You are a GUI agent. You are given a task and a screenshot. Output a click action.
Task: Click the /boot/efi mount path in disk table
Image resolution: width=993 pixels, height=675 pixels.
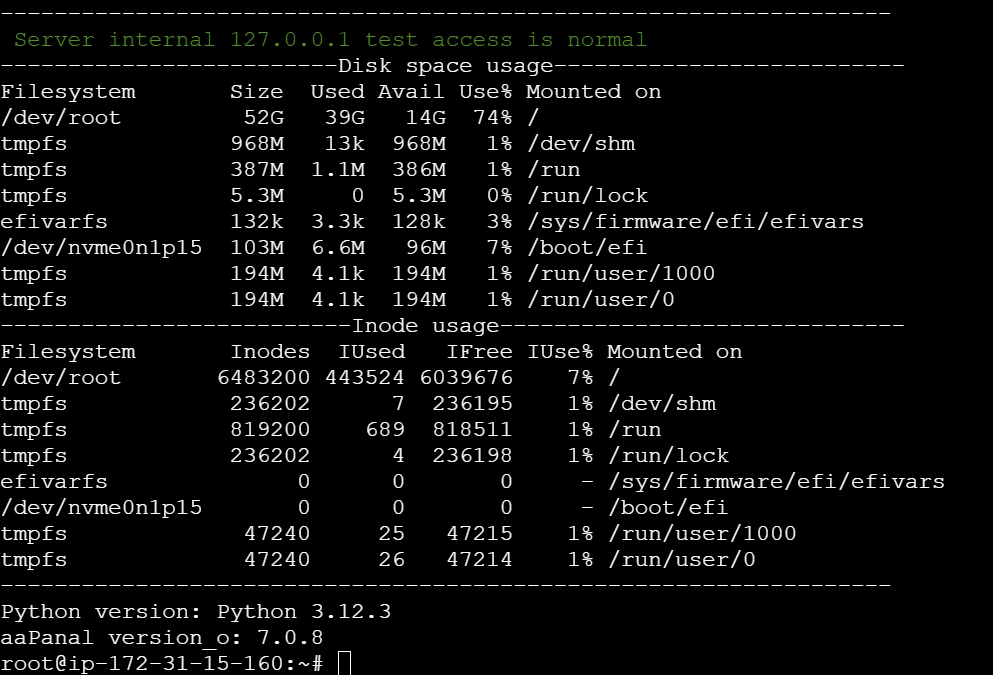(585, 248)
